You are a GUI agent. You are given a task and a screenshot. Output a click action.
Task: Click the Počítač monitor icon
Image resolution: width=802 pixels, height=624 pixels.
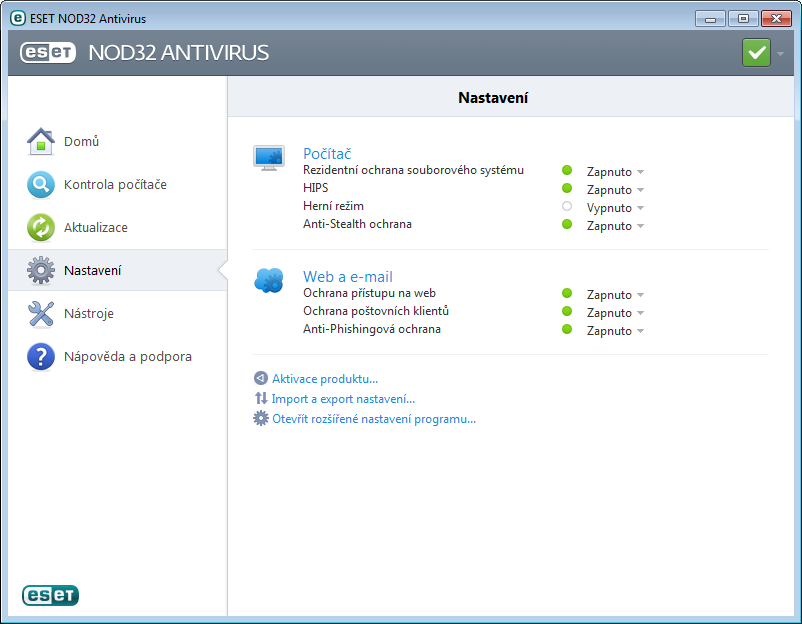269,158
